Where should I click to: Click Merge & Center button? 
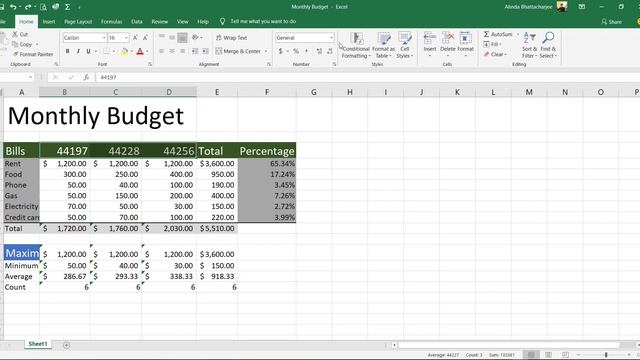238,51
